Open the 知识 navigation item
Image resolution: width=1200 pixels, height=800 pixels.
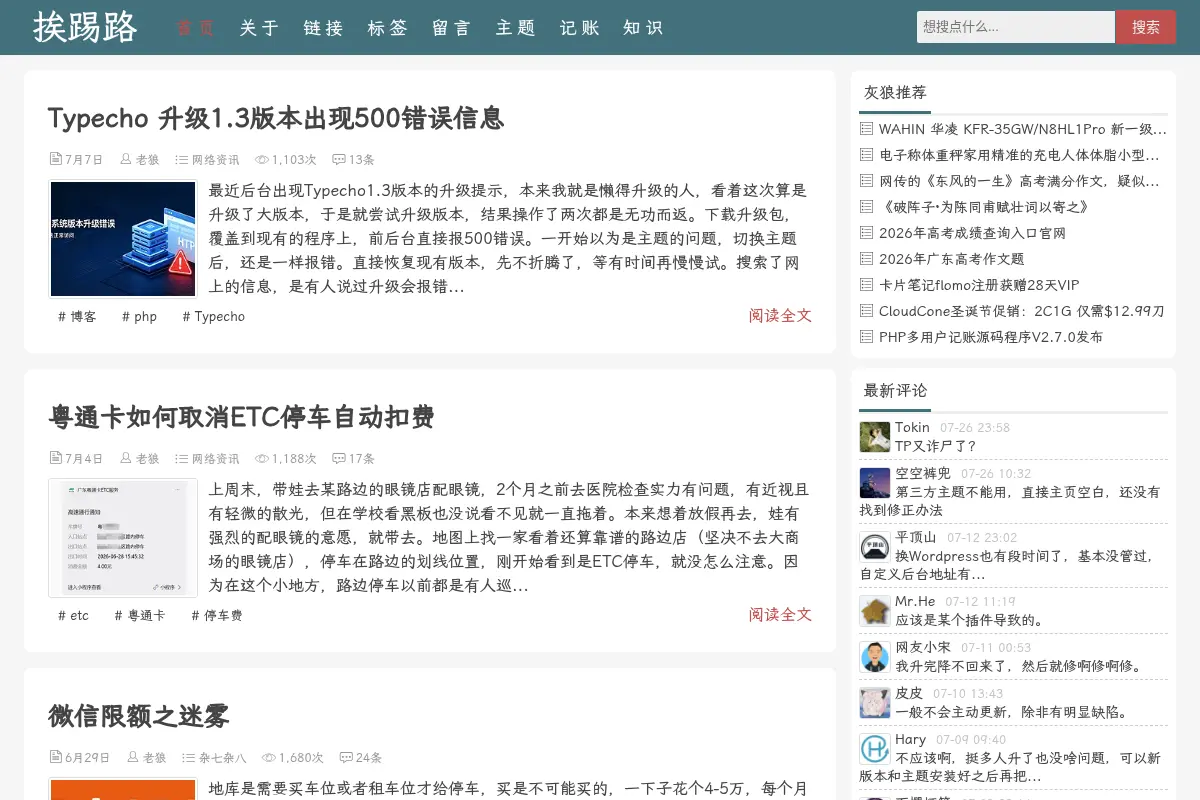pos(642,28)
